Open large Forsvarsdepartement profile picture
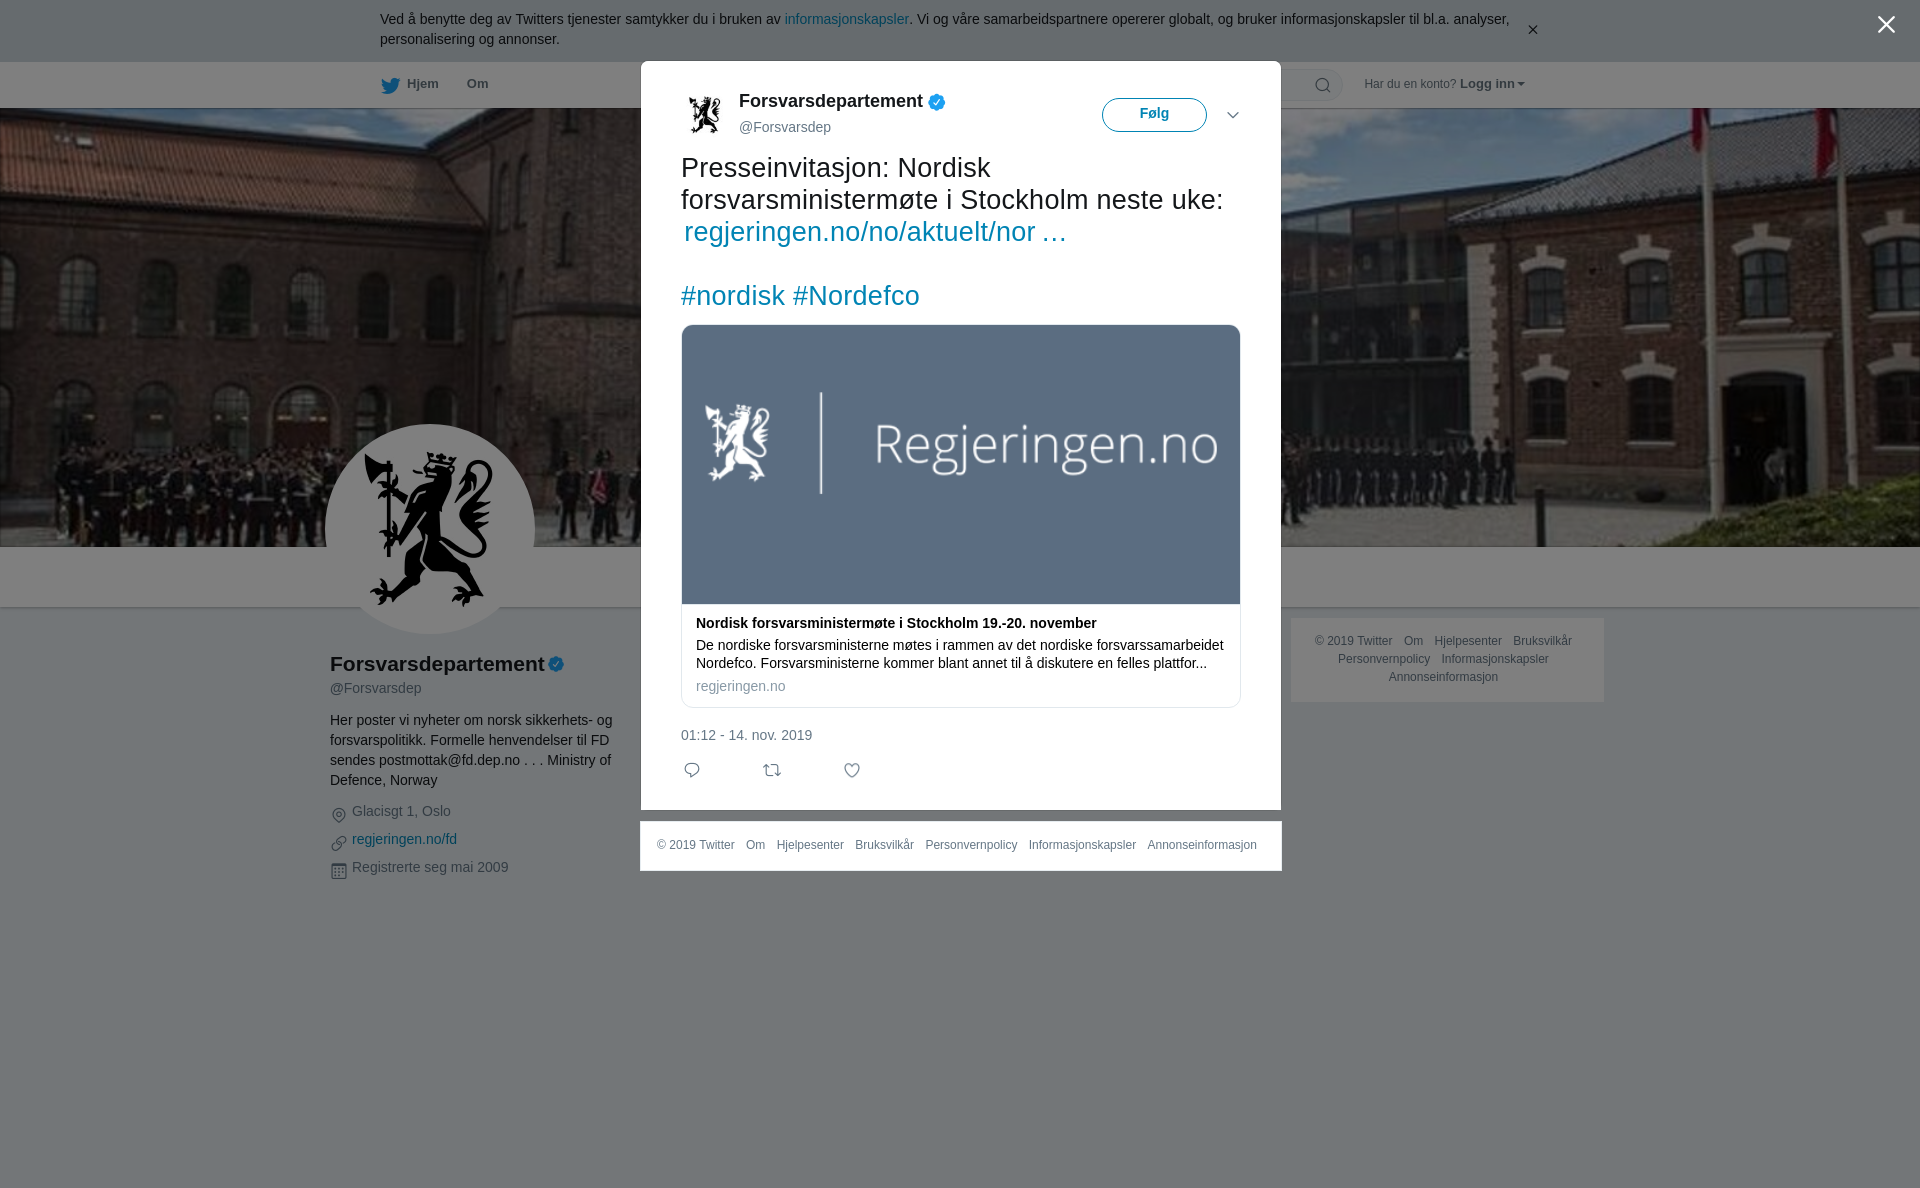Screen dimensions: 1920x1188 coord(430,529)
